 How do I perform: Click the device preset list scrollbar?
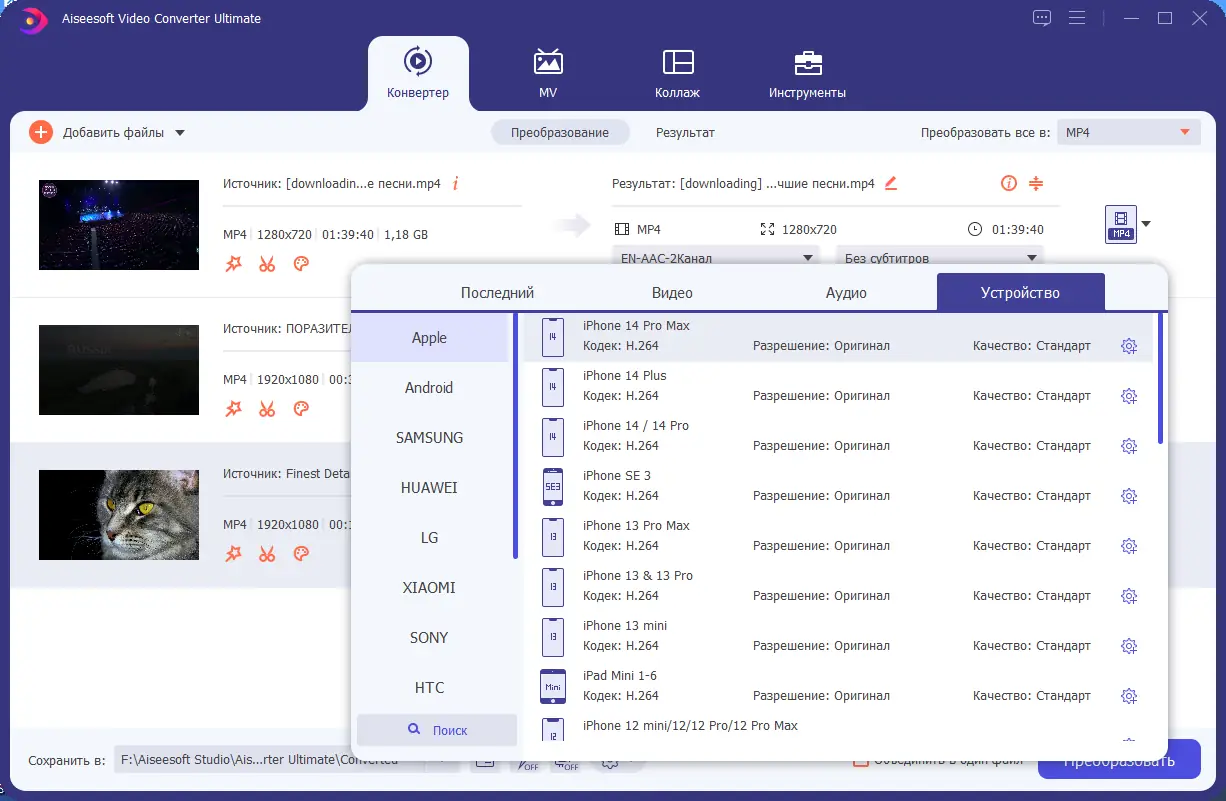(x=1160, y=378)
